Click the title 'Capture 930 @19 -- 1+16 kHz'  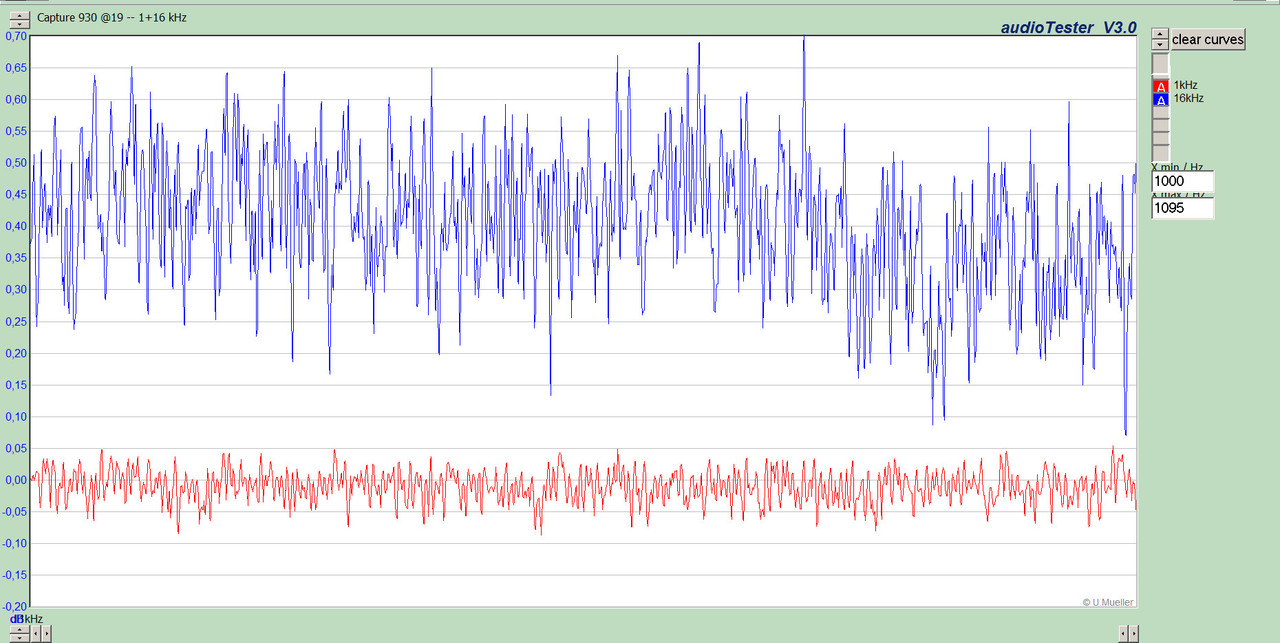pyautogui.click(x=112, y=17)
